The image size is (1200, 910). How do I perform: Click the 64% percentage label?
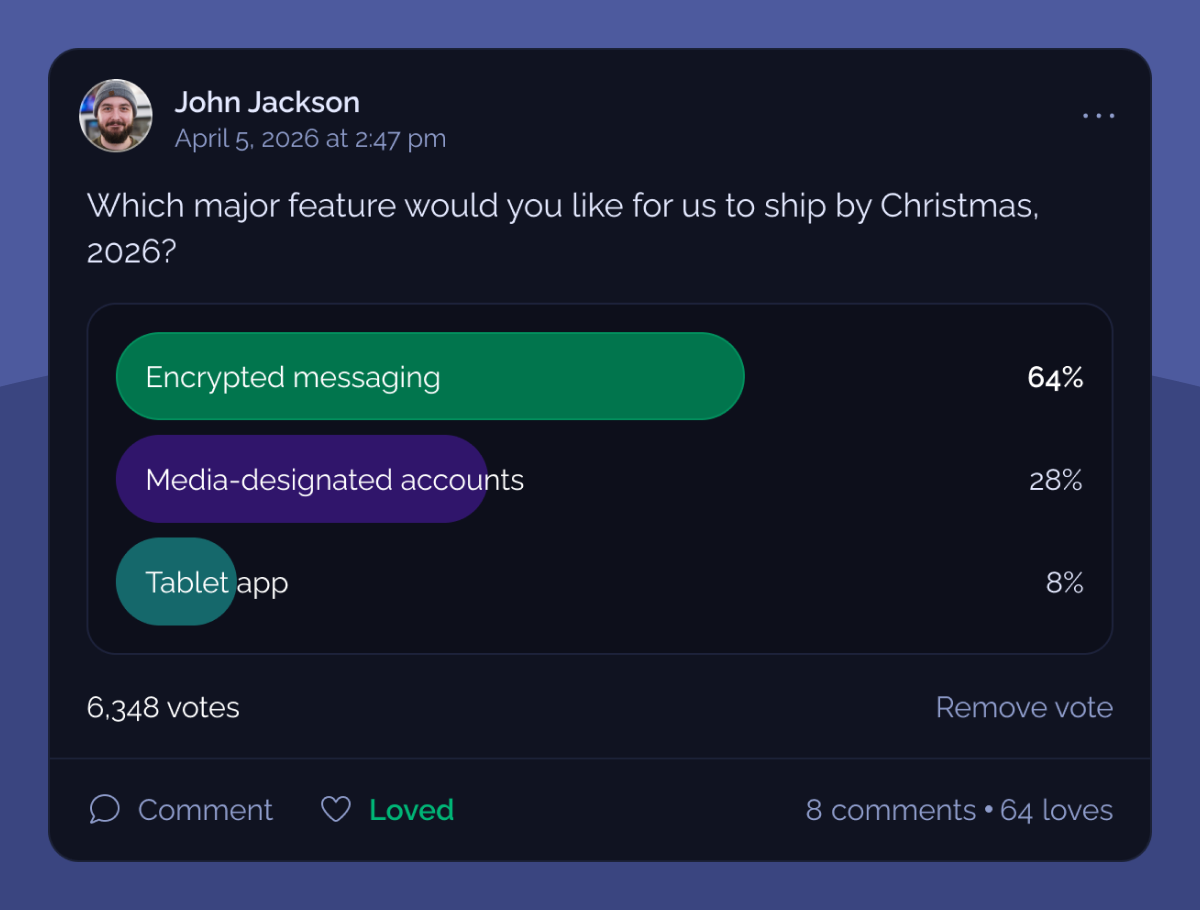pos(1055,377)
